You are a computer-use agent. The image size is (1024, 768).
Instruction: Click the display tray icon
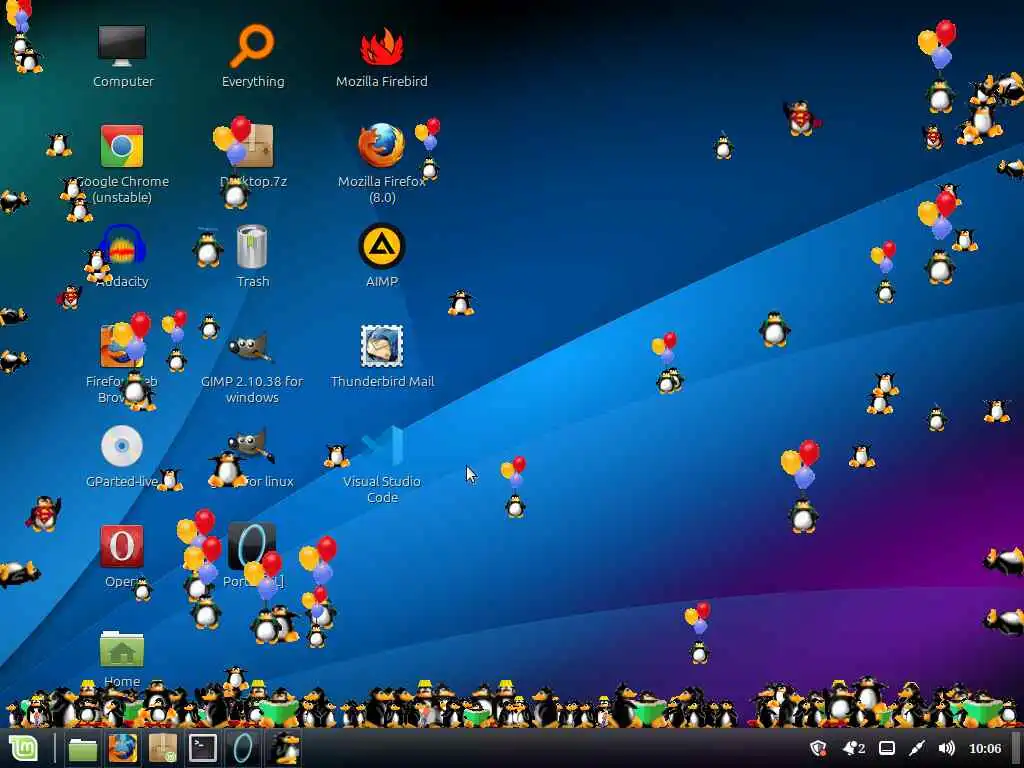point(887,748)
